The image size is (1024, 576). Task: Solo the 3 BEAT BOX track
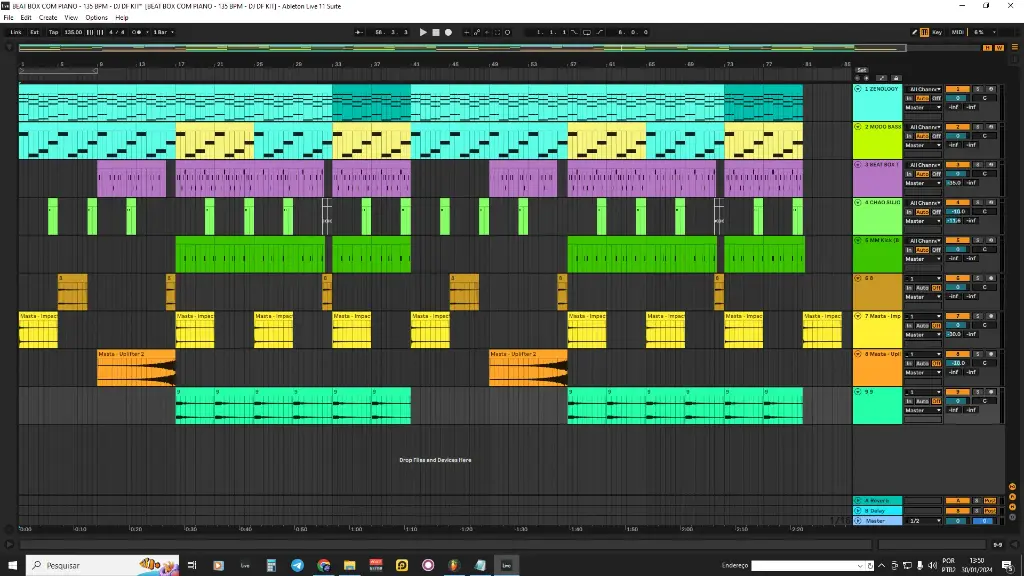tap(978, 165)
